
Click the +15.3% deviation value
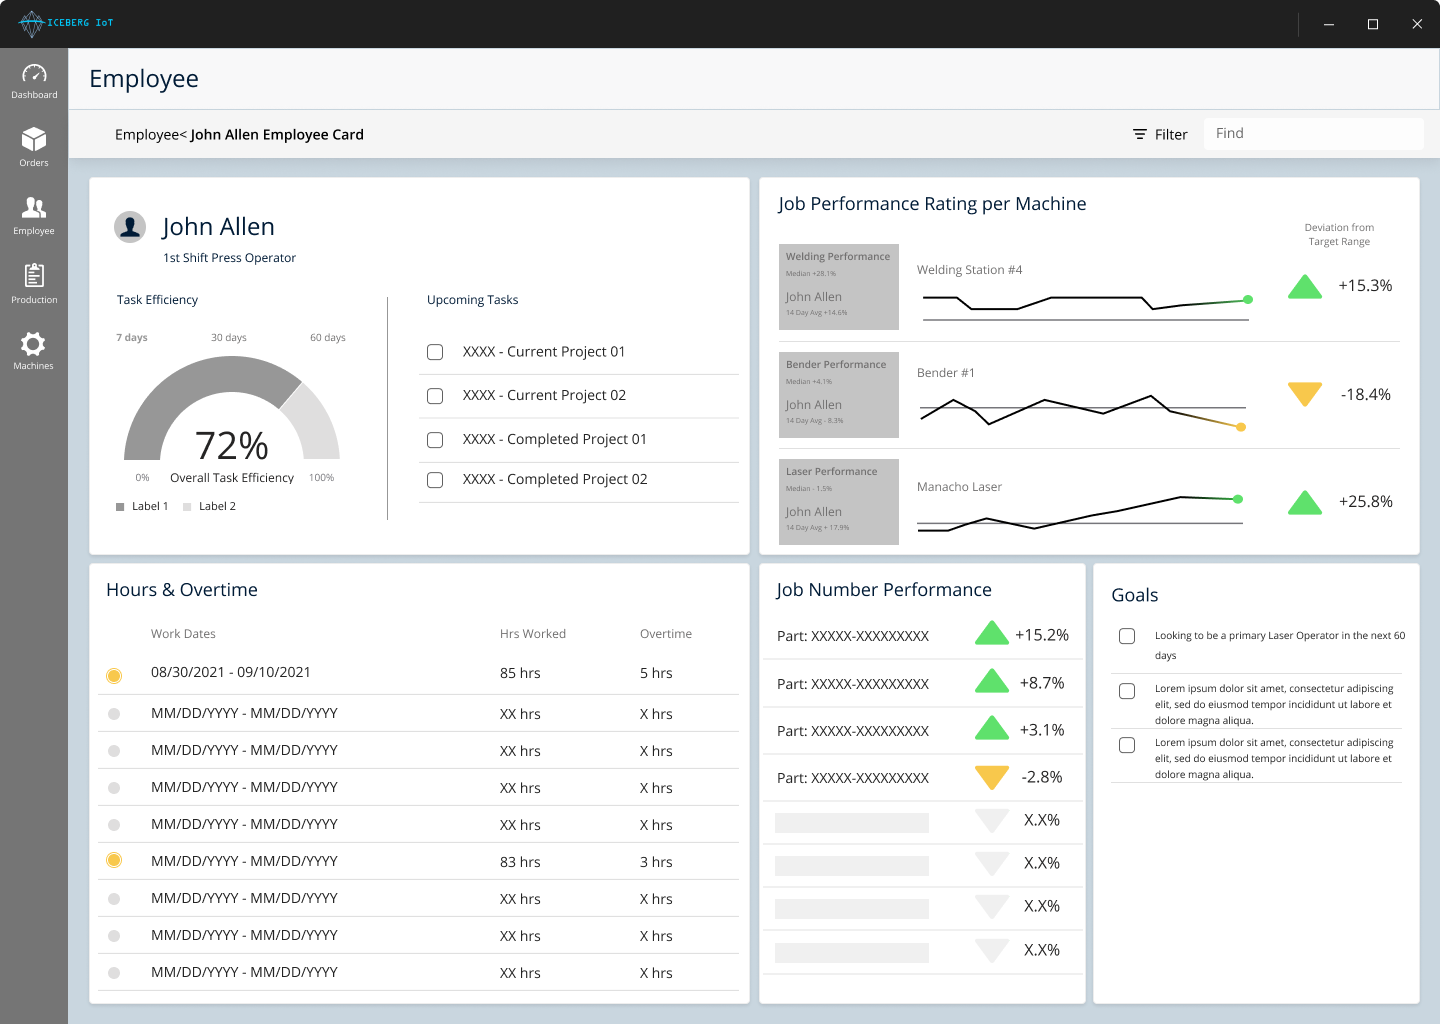1365,286
